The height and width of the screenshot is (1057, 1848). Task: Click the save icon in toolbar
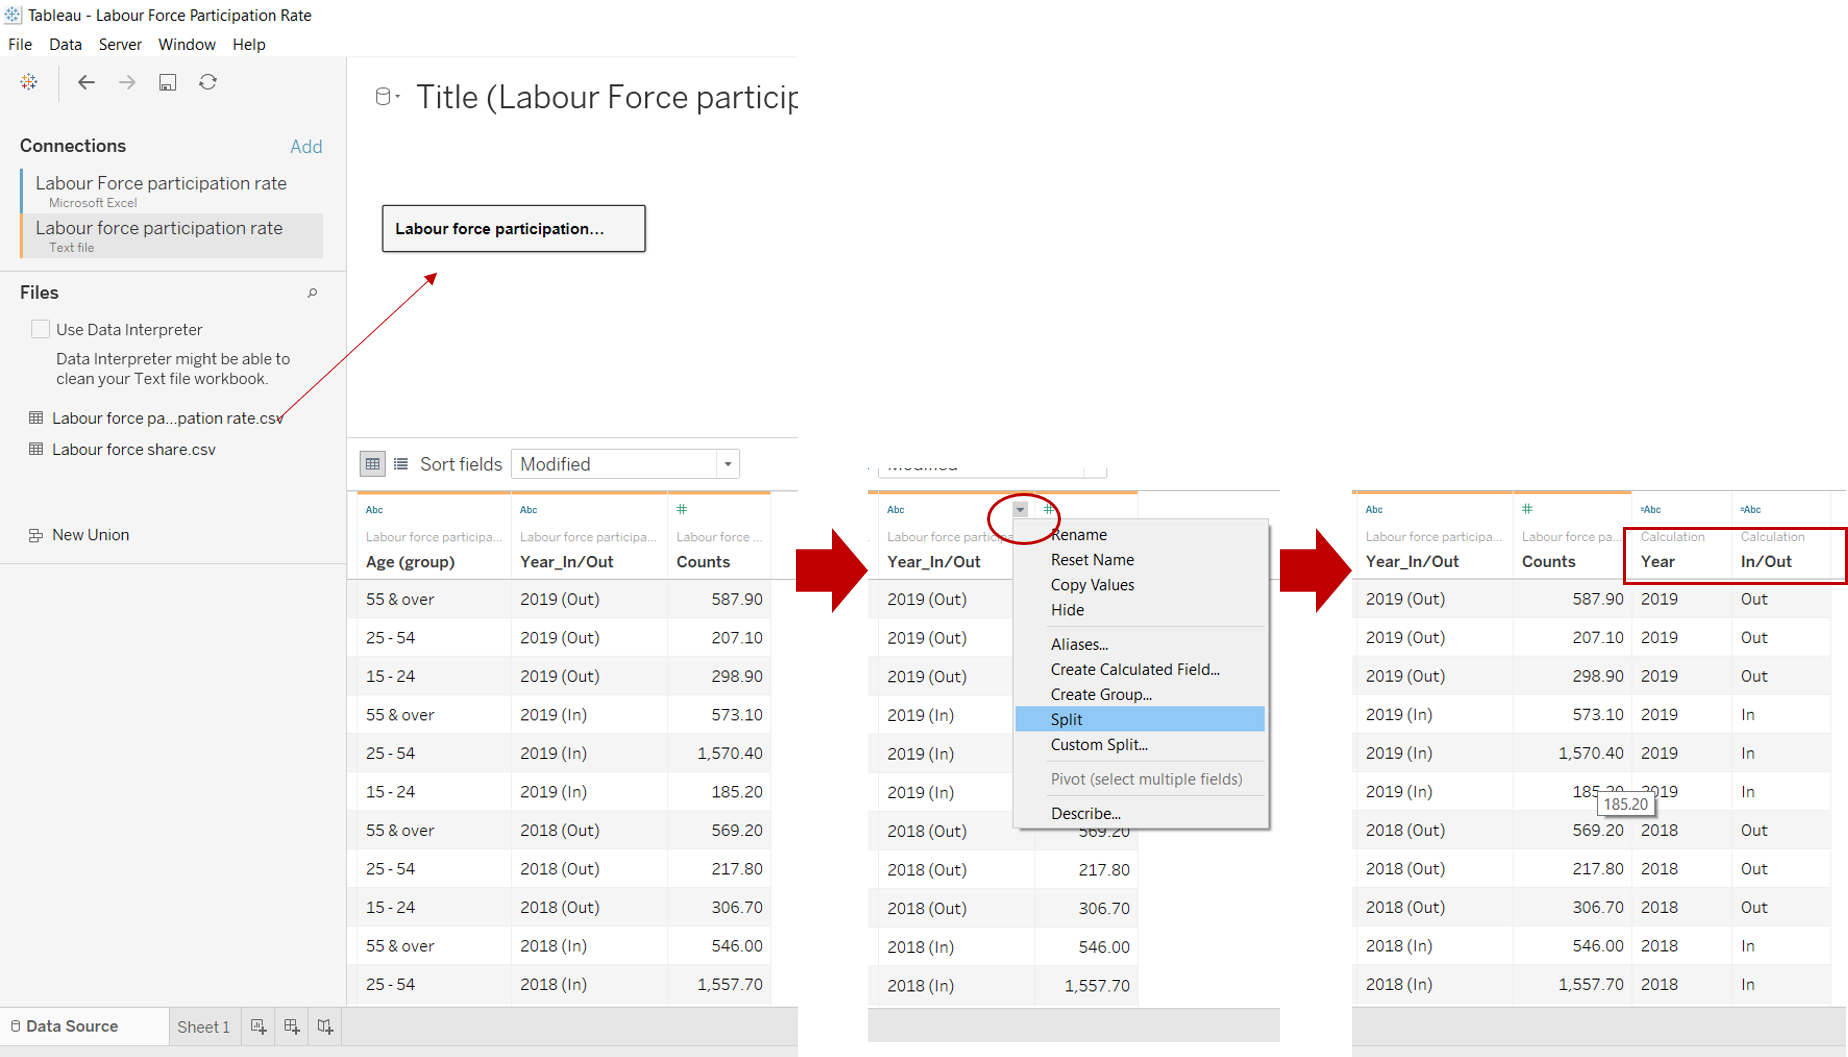[x=167, y=82]
